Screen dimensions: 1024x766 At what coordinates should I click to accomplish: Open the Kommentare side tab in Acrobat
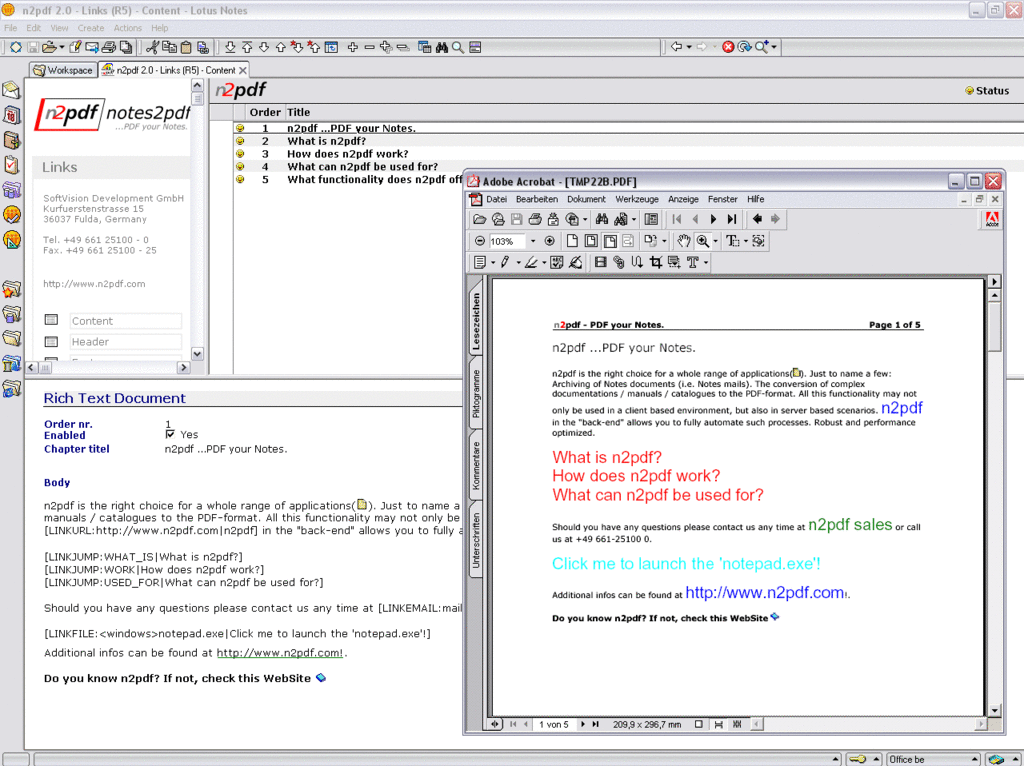pyautogui.click(x=476, y=466)
